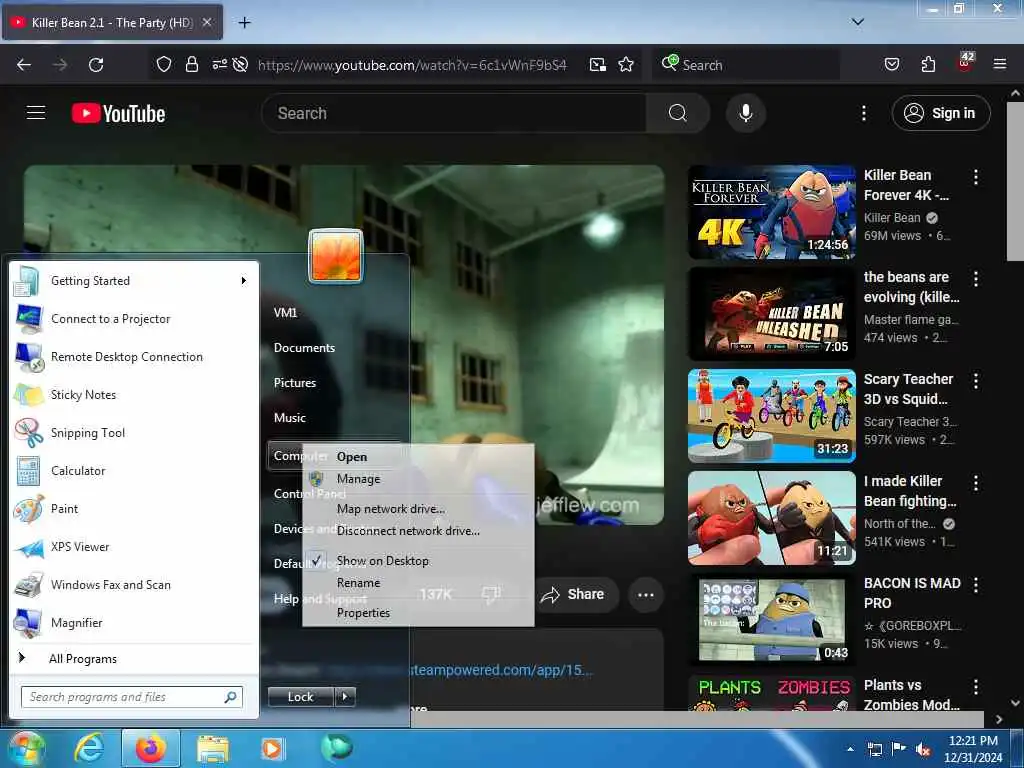Open list all tabs dropdown arrow
Image resolution: width=1024 pixels, height=768 pixels.
pyautogui.click(x=857, y=22)
